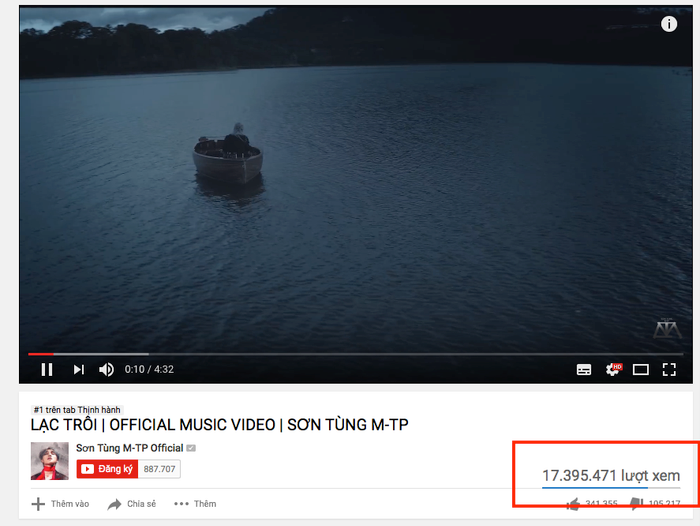Click the subscriber count 887.707
This screenshot has height=526, width=700.
click(x=159, y=469)
